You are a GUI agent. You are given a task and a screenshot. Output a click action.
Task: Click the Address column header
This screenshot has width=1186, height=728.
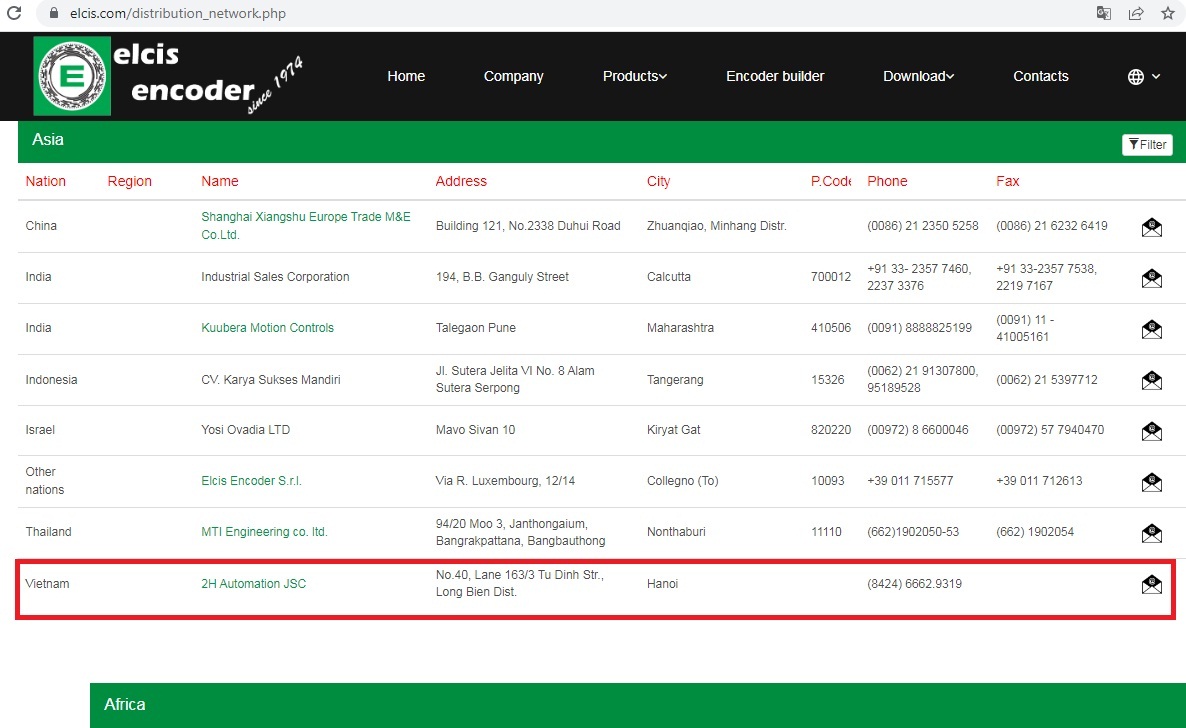pos(461,181)
